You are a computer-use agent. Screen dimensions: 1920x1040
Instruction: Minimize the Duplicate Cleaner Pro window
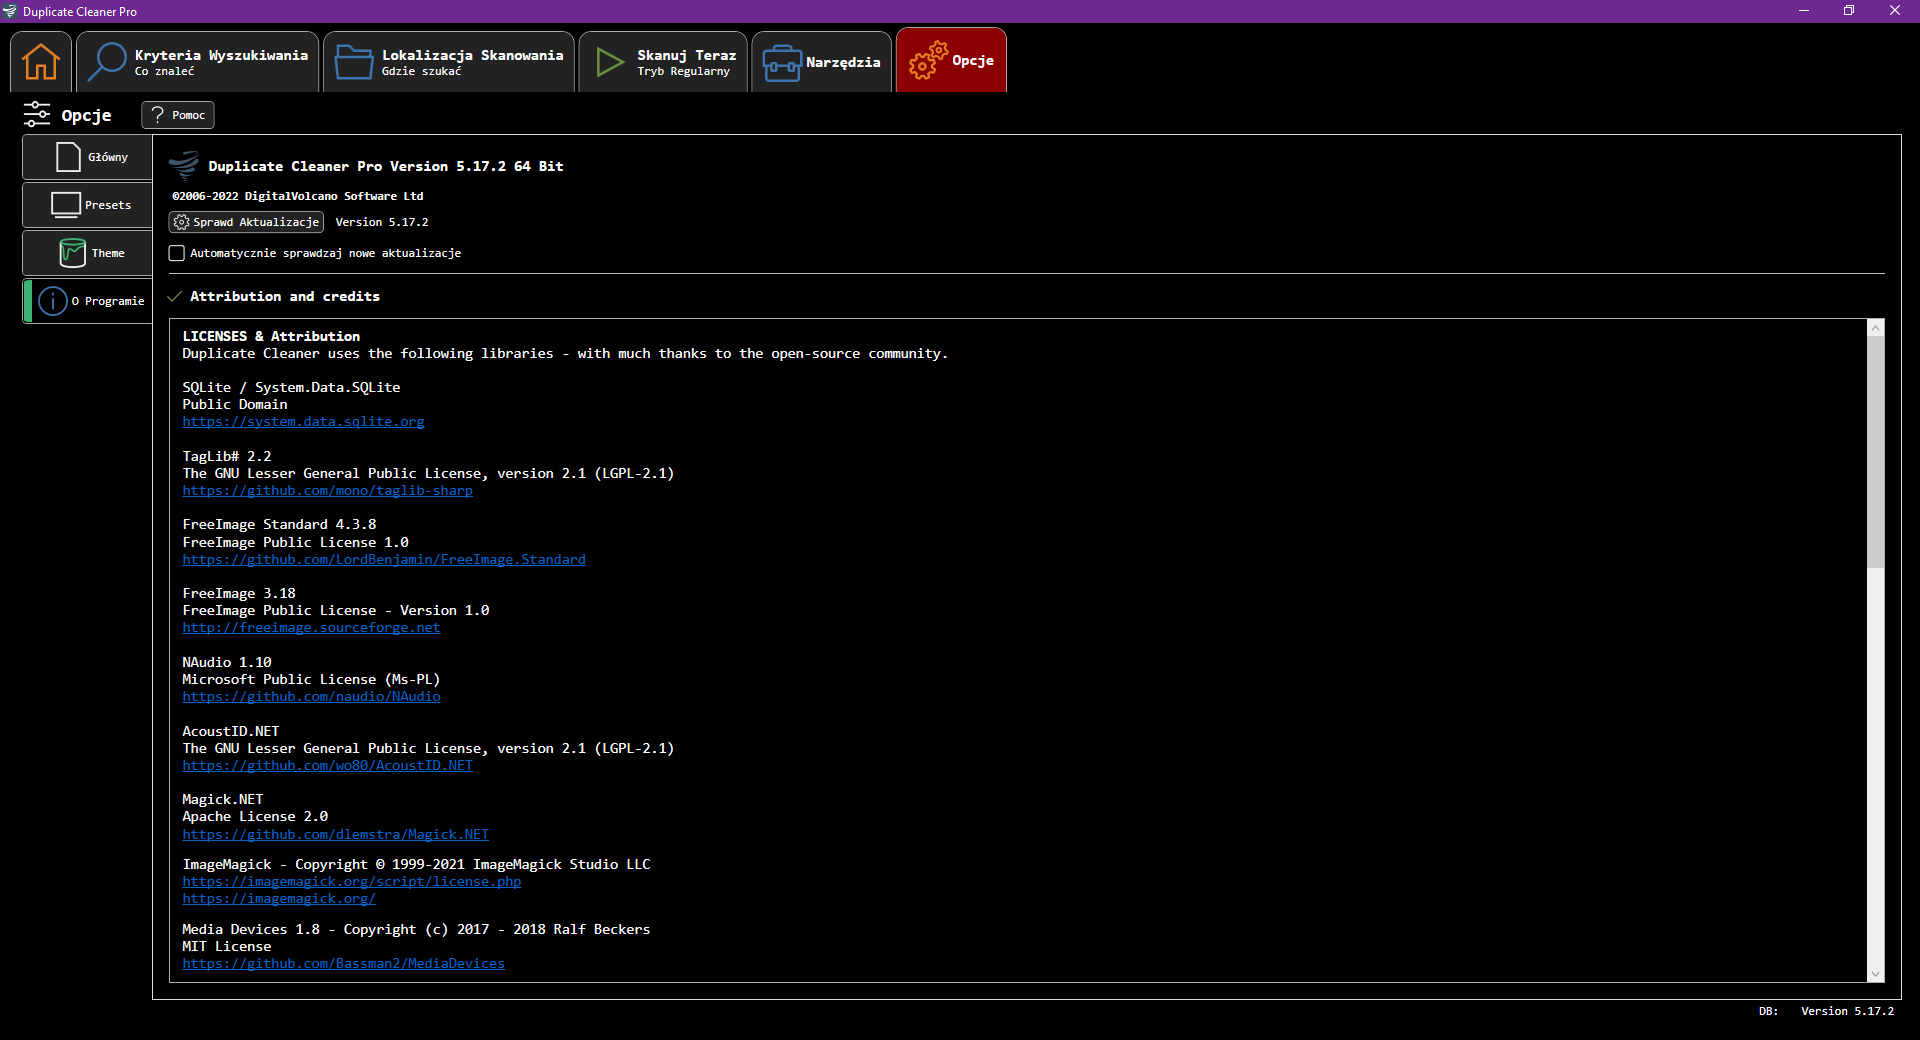pyautogui.click(x=1804, y=11)
